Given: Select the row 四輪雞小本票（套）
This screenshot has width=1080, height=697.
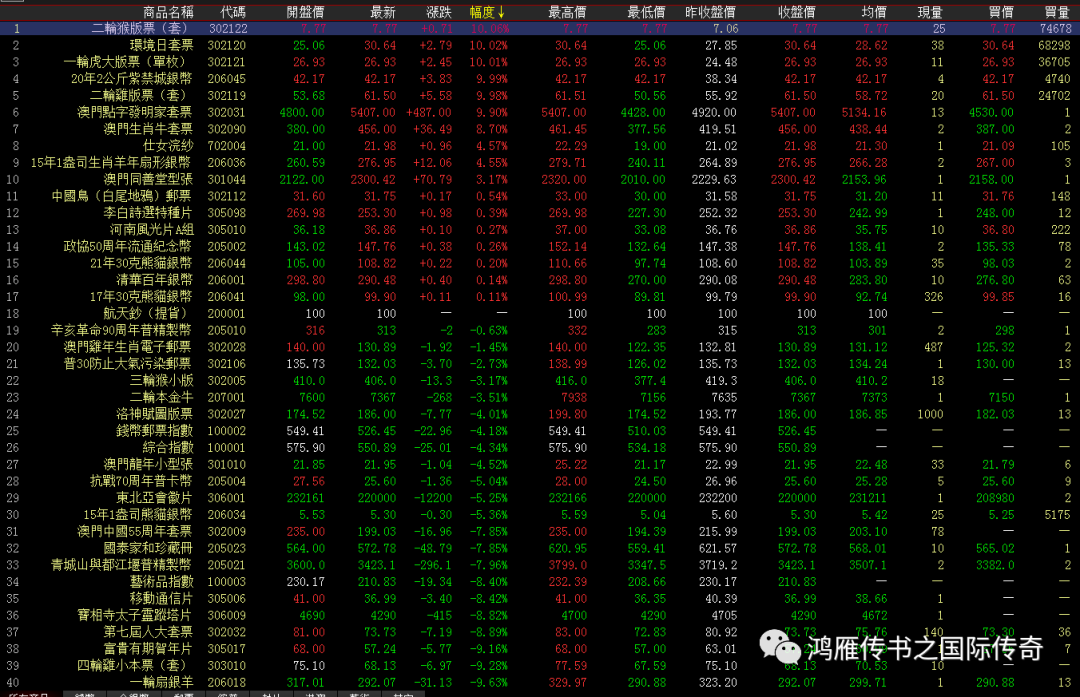Looking at the screenshot, I should pyautogui.click(x=540, y=665).
